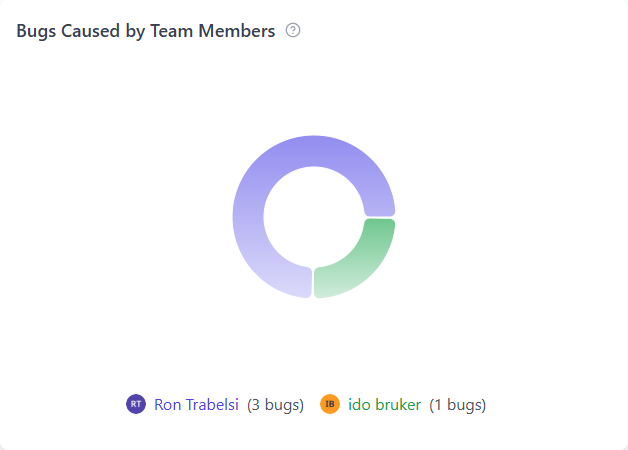Viewport: 628px width, 450px height.
Task: Open the ido bruker name link
Action: pyautogui.click(x=384, y=405)
